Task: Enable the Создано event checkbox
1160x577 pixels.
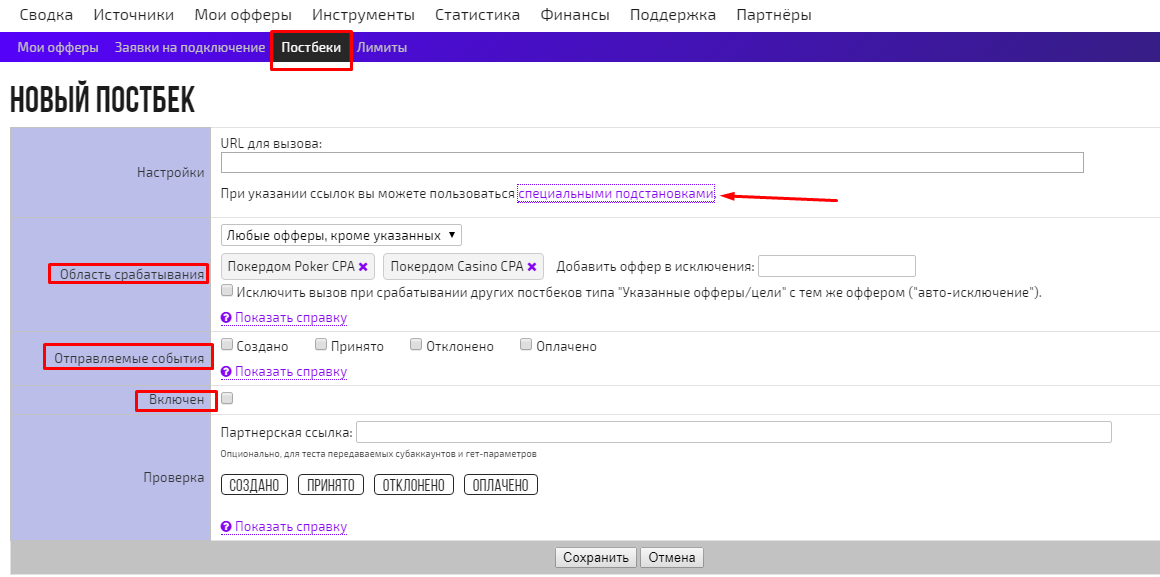Action: tap(226, 344)
